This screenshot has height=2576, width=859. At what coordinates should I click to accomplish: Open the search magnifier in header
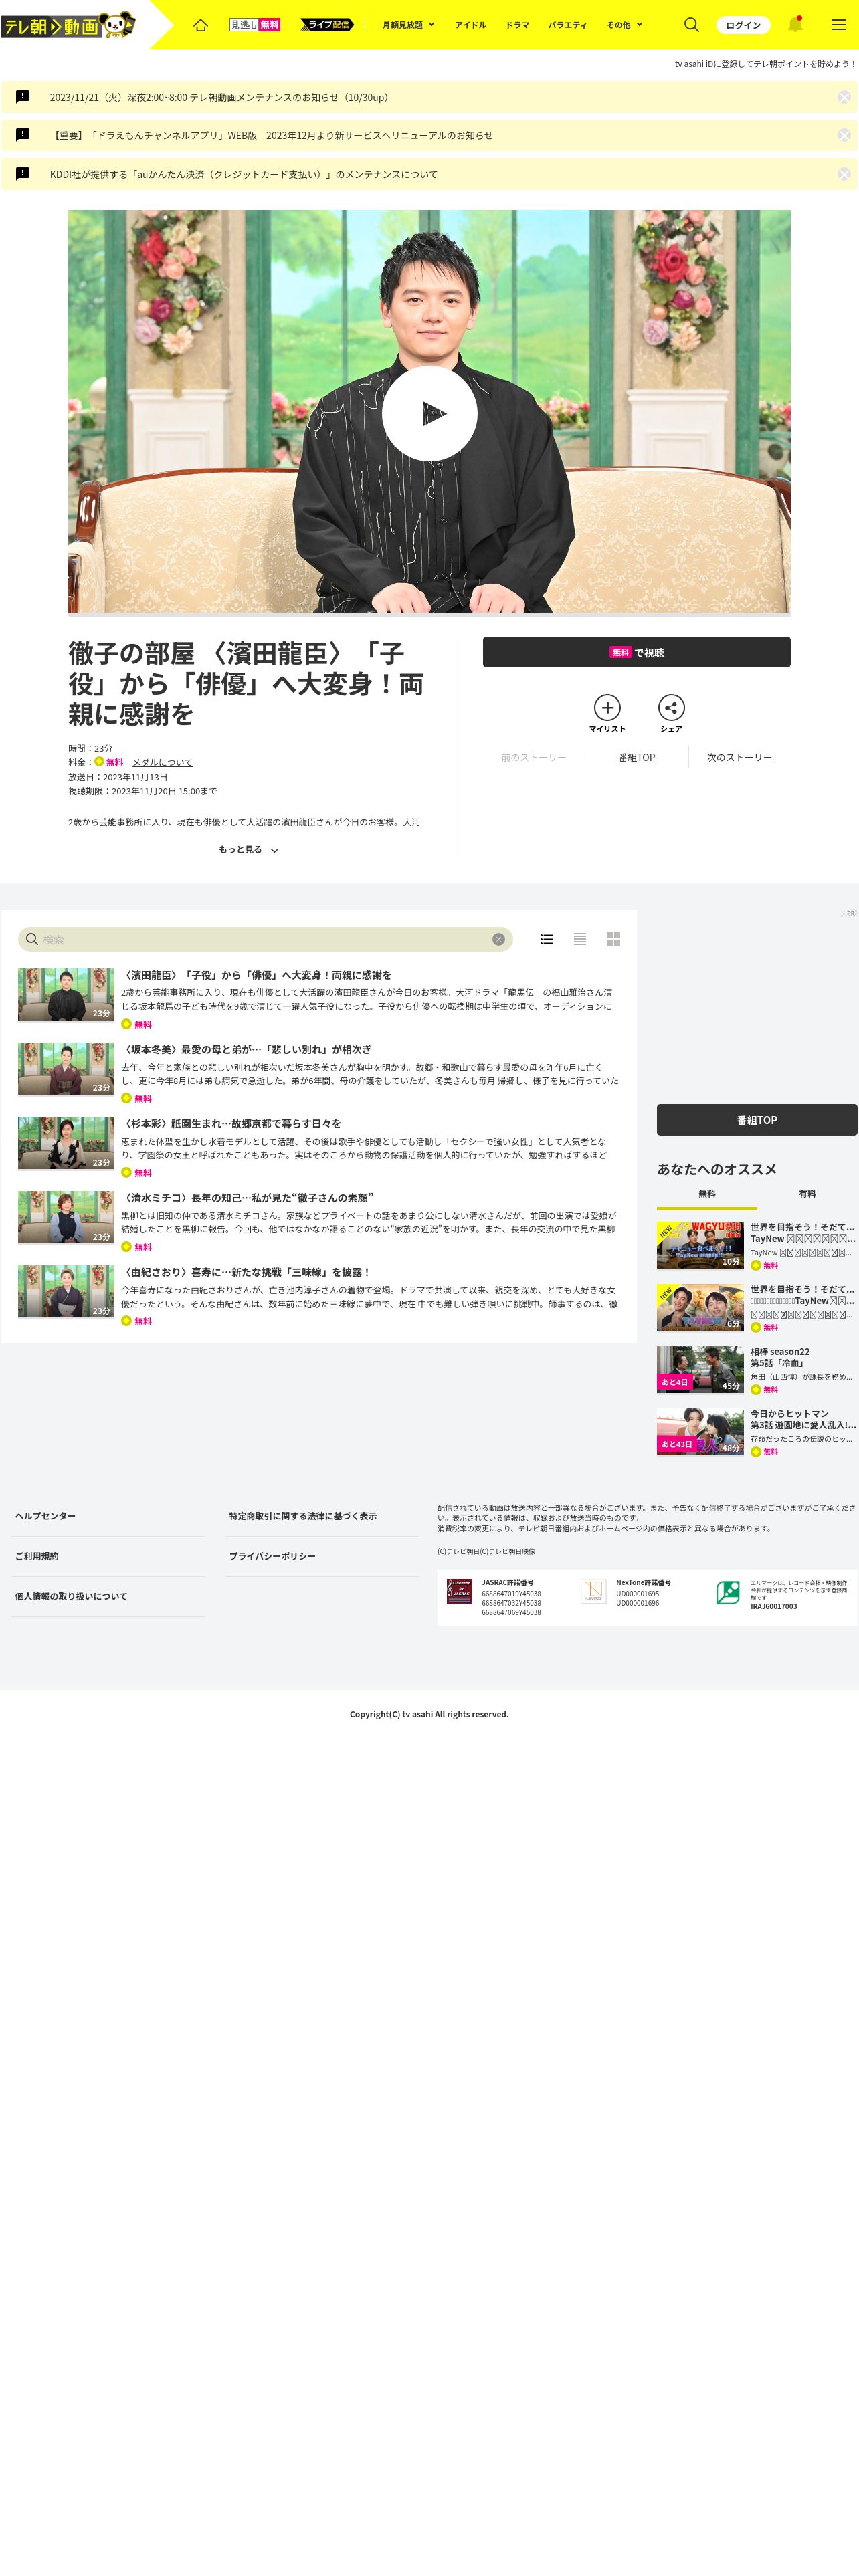(x=691, y=25)
